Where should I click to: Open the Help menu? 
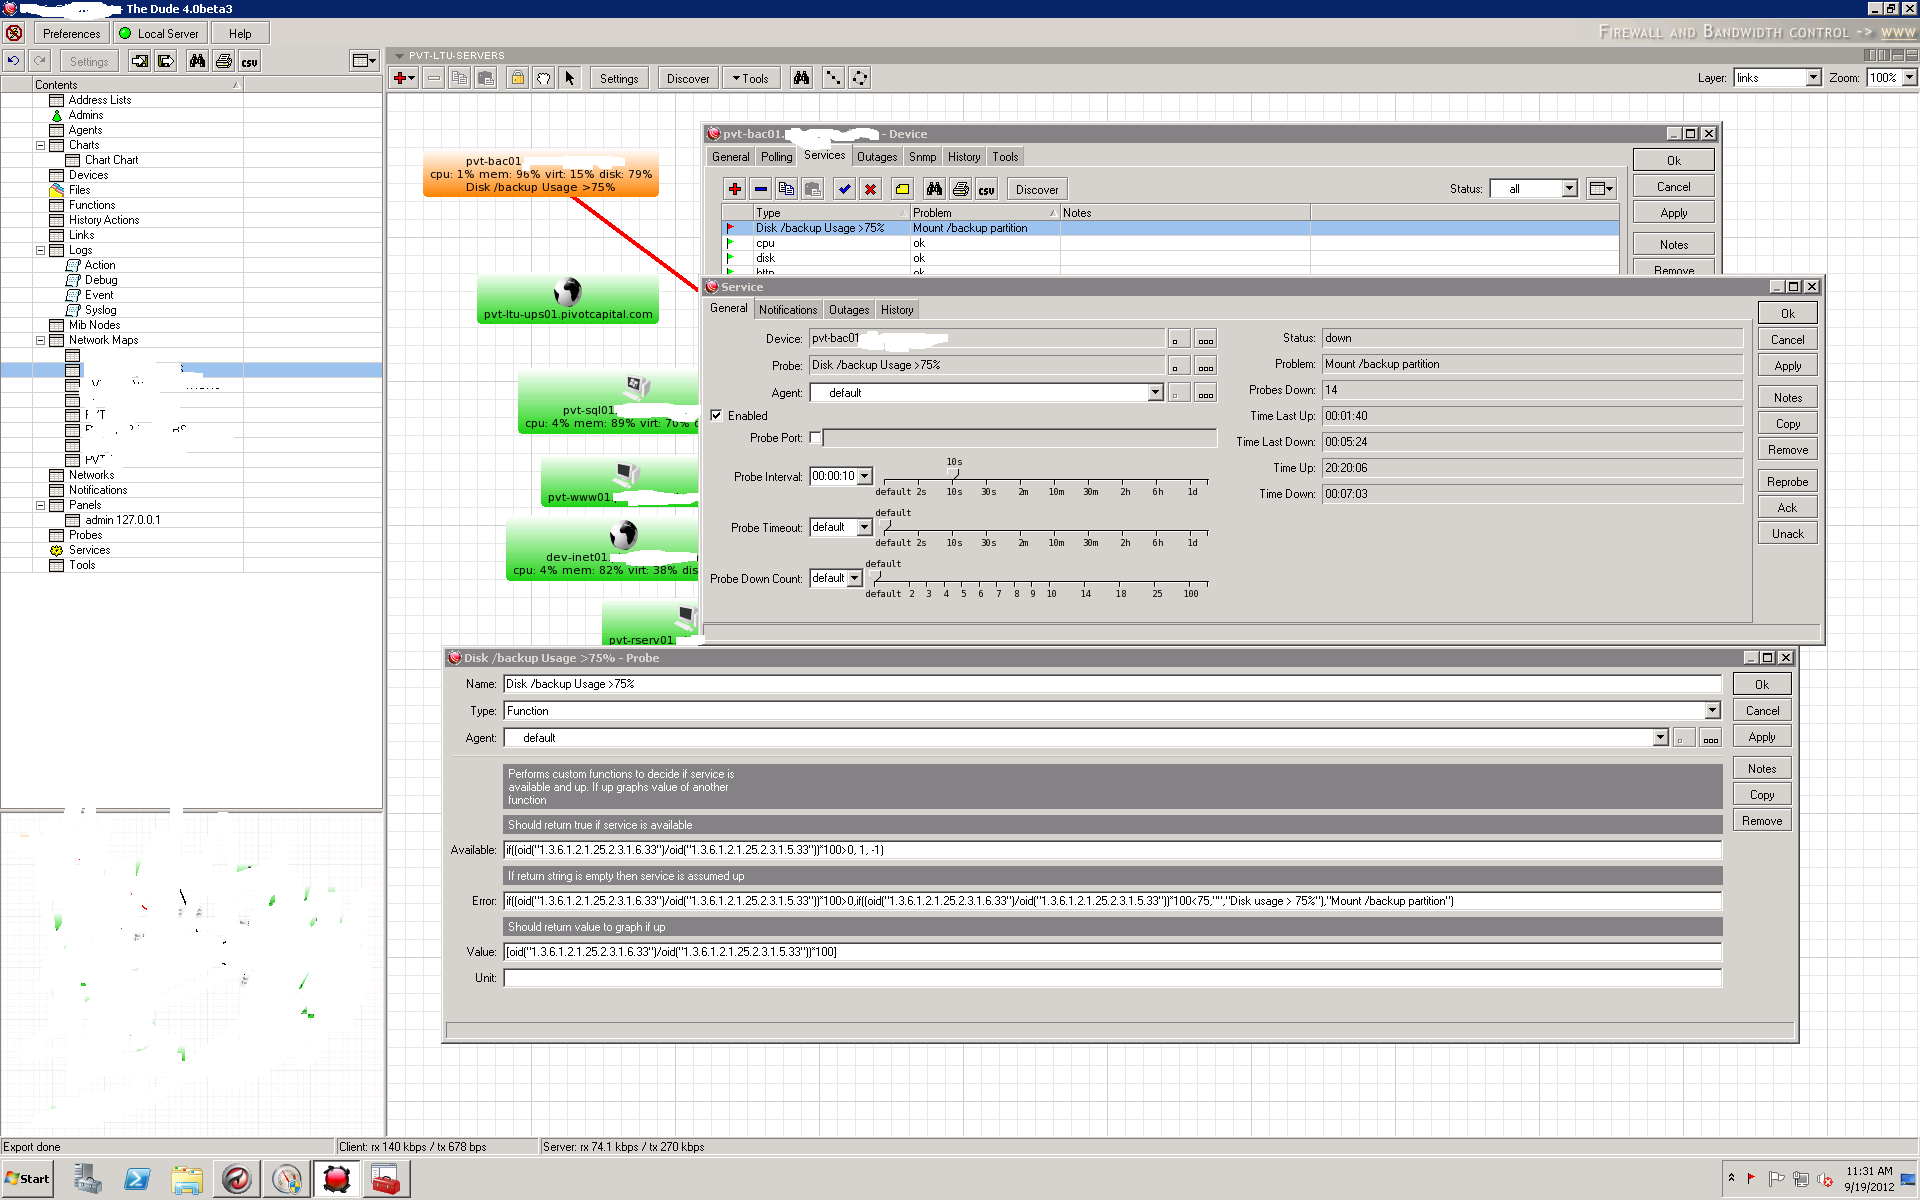click(240, 33)
